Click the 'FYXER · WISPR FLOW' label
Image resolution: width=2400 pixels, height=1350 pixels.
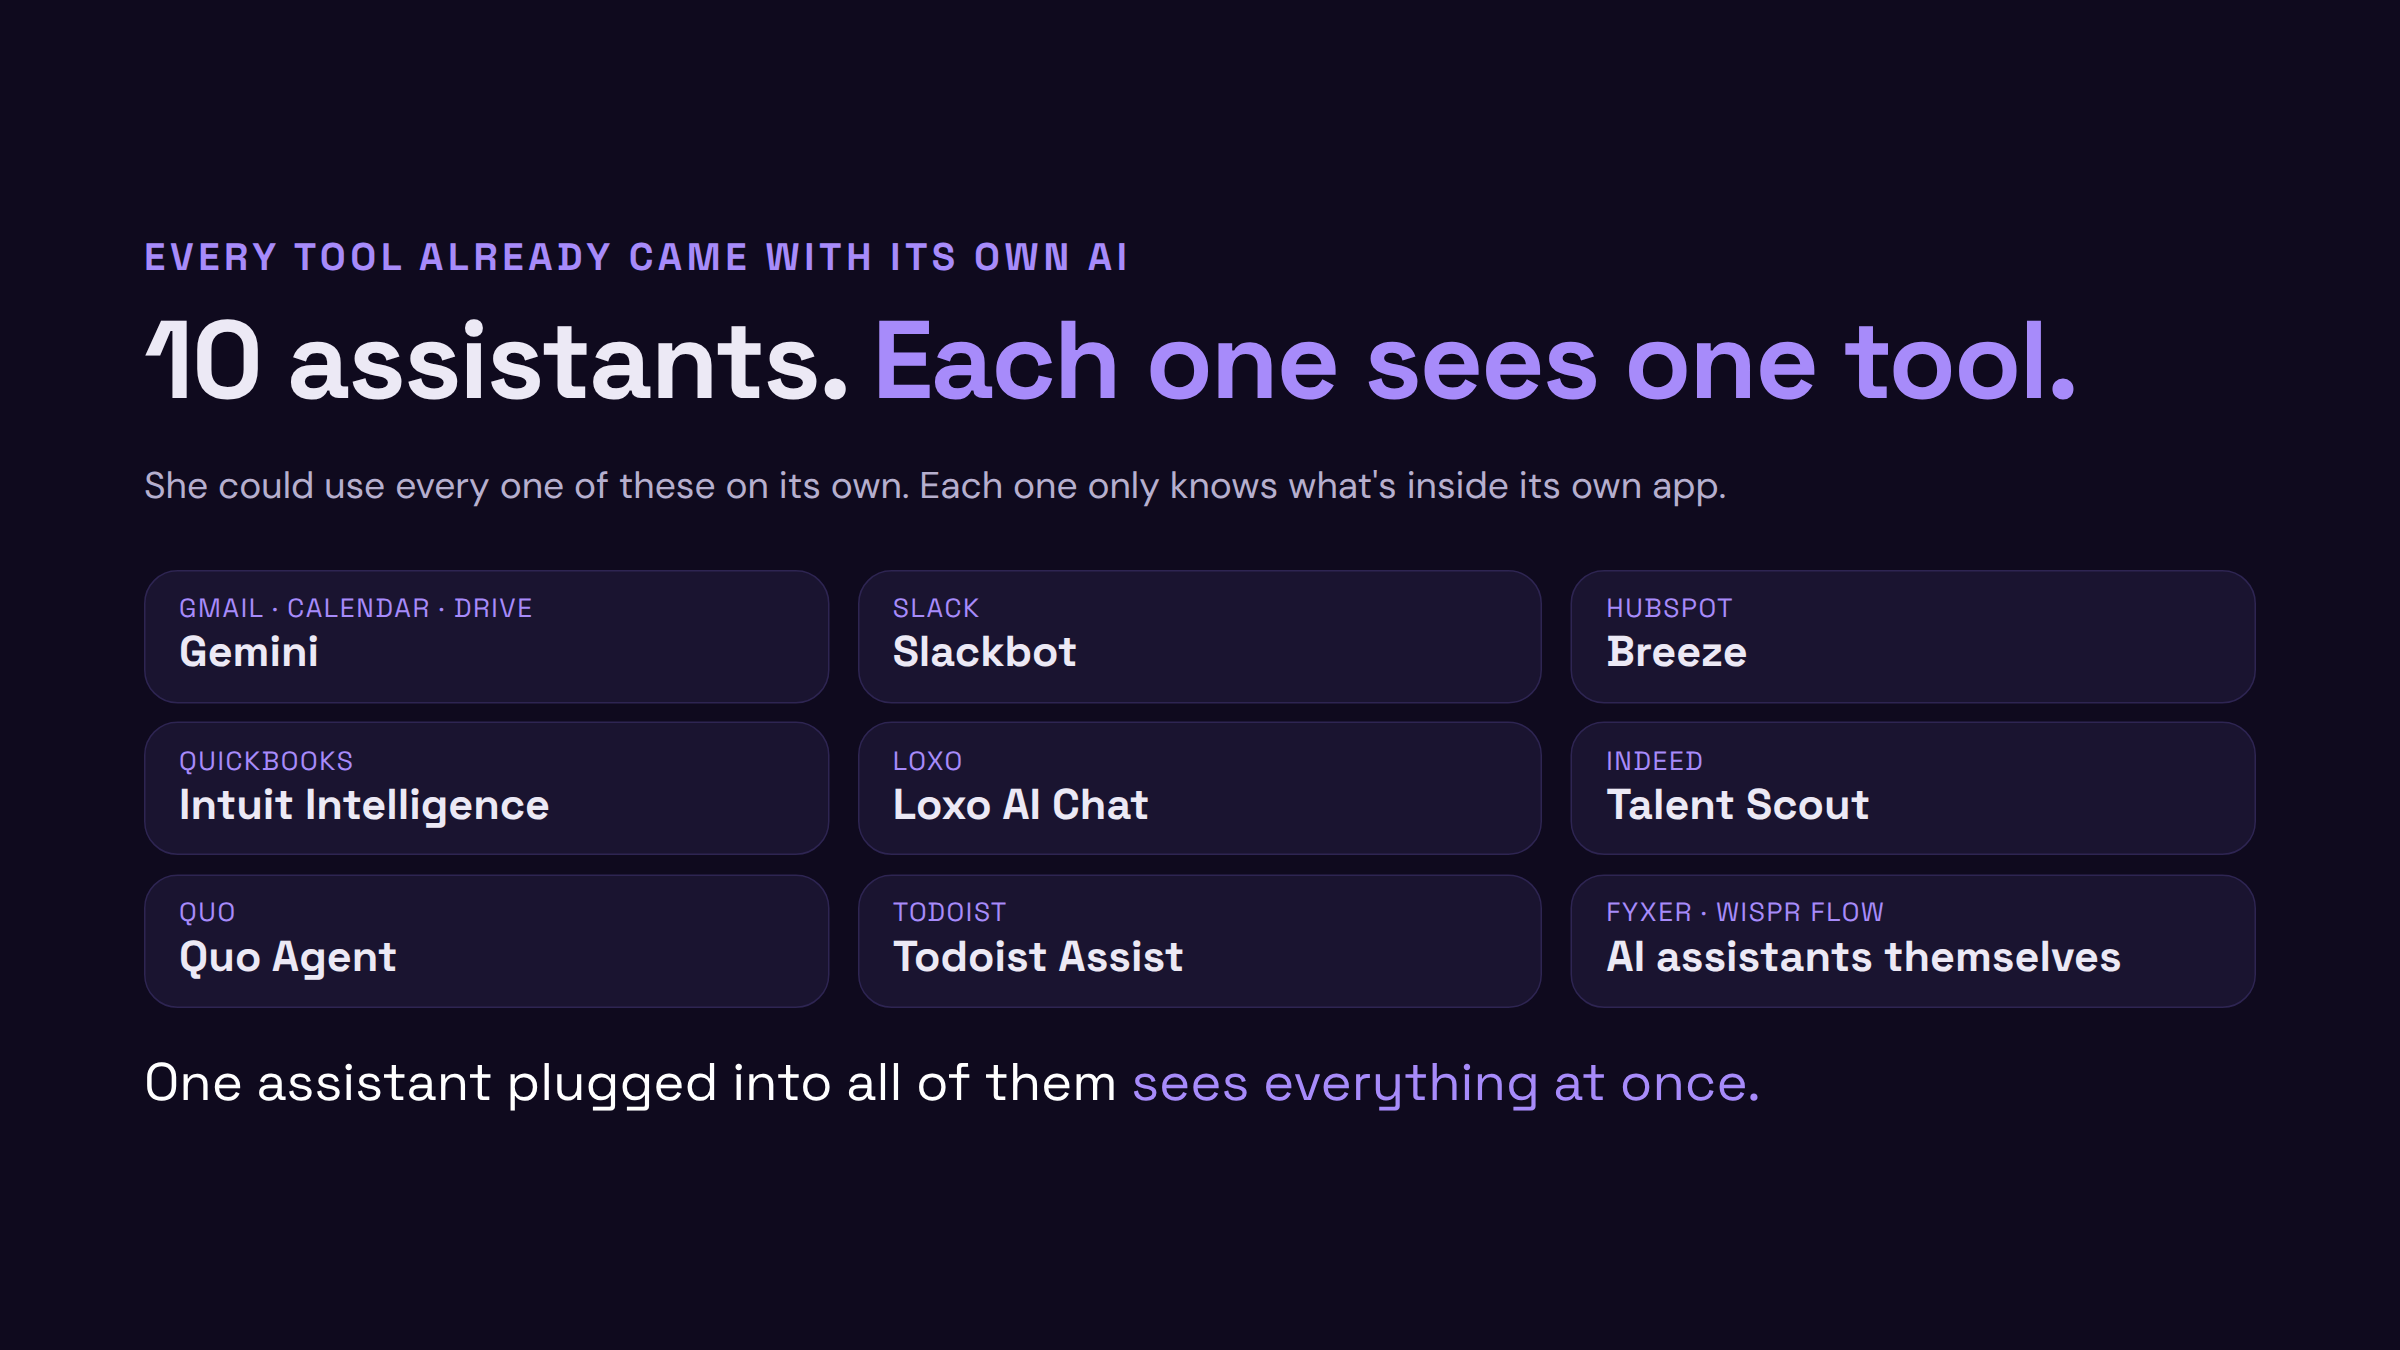[1745, 912]
